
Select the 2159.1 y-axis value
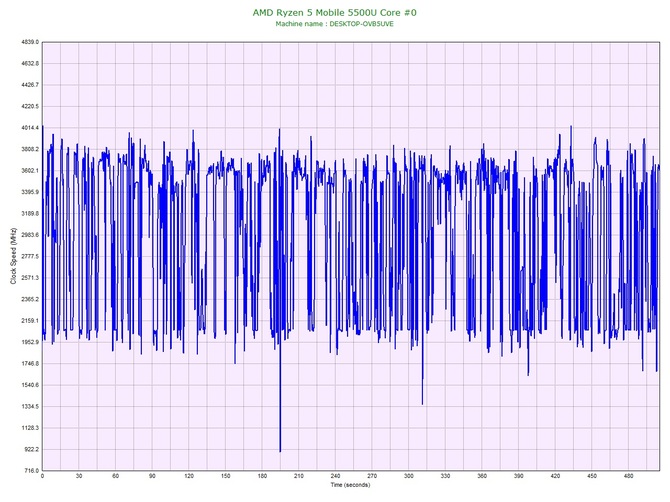point(29,321)
